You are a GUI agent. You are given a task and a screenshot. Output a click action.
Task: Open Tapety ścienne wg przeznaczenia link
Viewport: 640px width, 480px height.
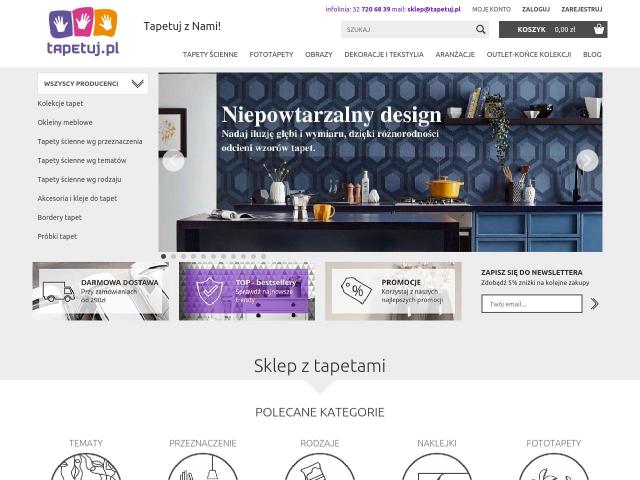[x=90, y=141]
